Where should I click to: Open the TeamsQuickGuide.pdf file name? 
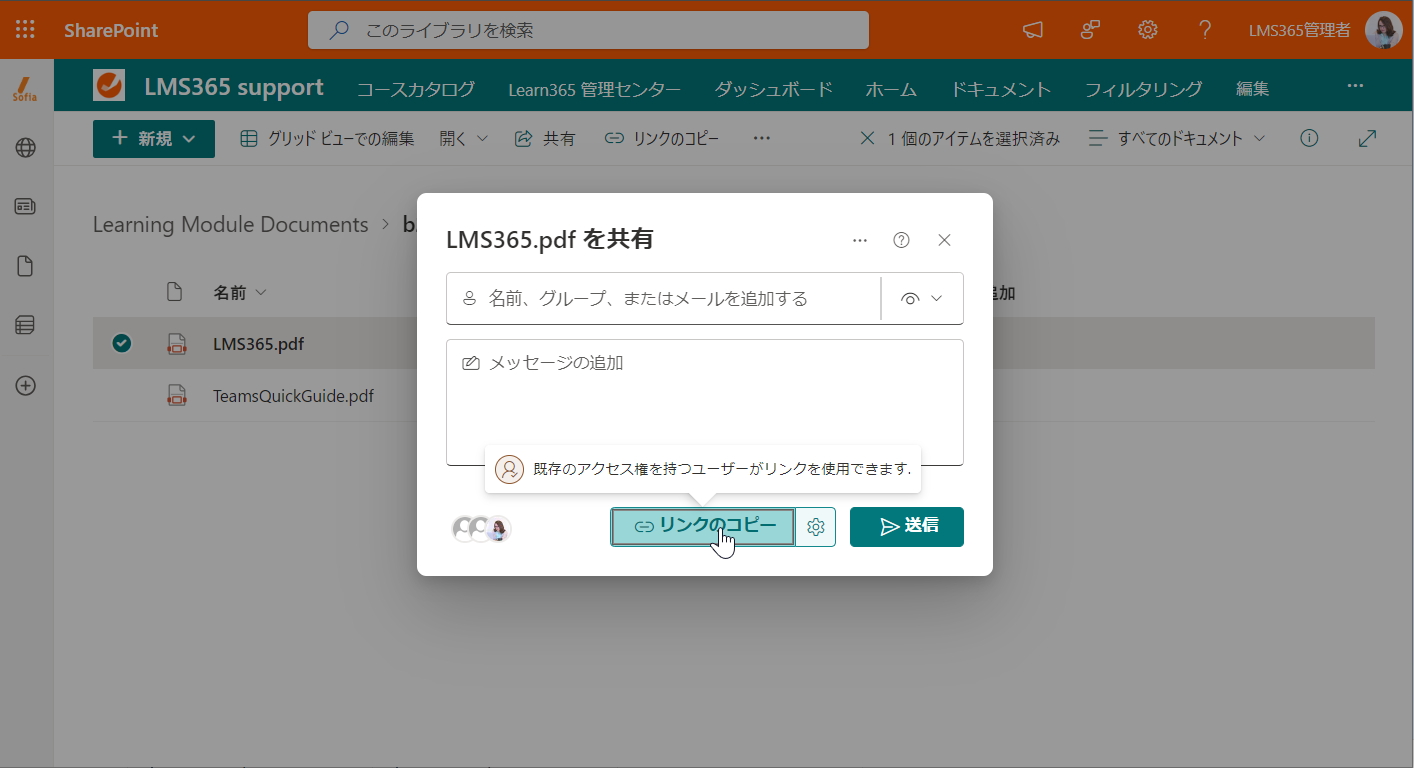pos(293,396)
